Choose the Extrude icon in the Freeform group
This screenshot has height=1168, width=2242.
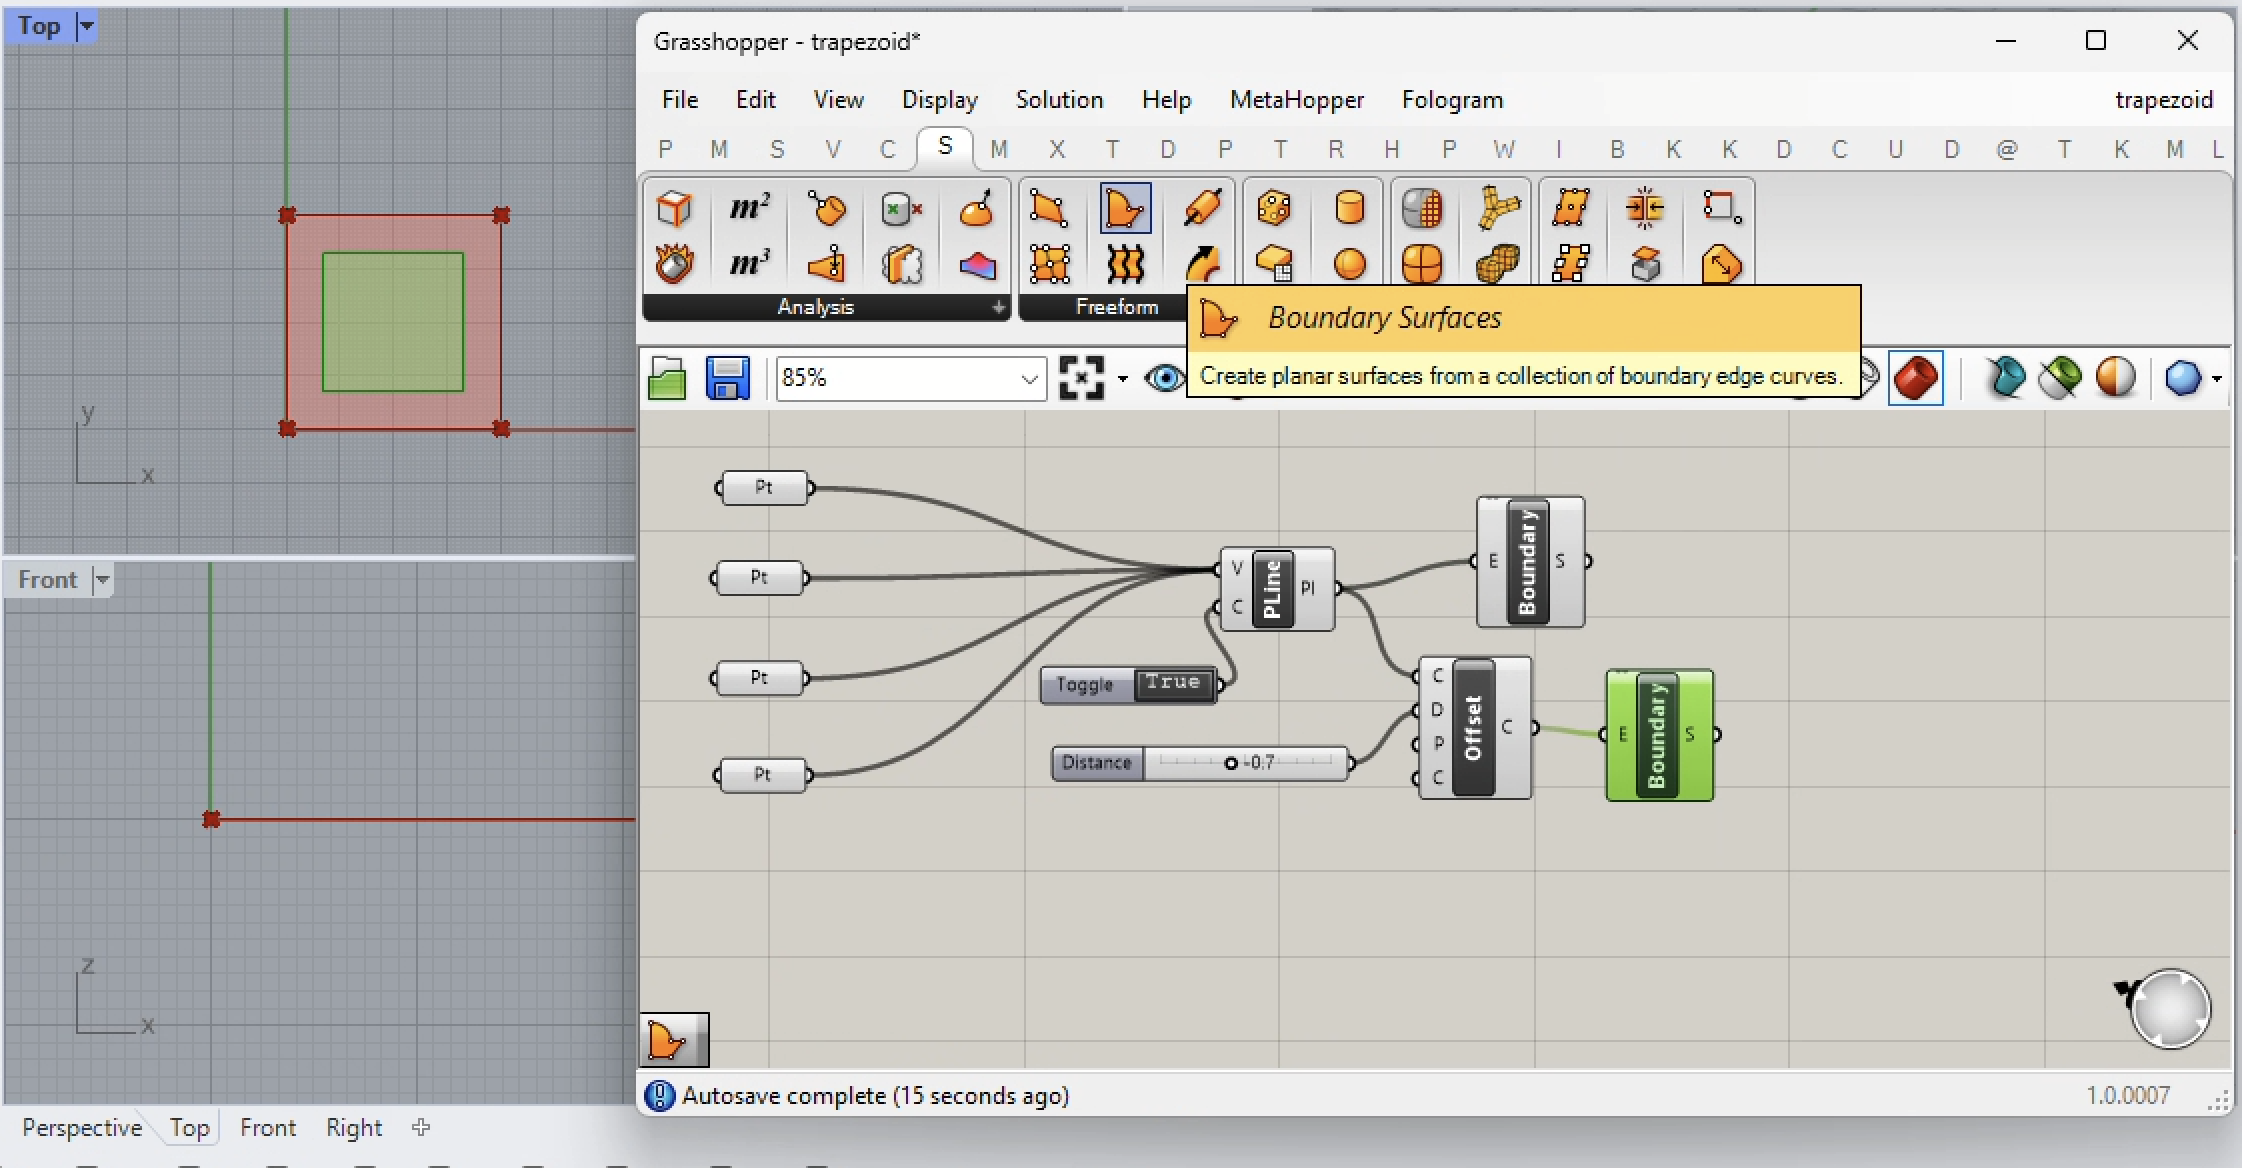point(1202,208)
